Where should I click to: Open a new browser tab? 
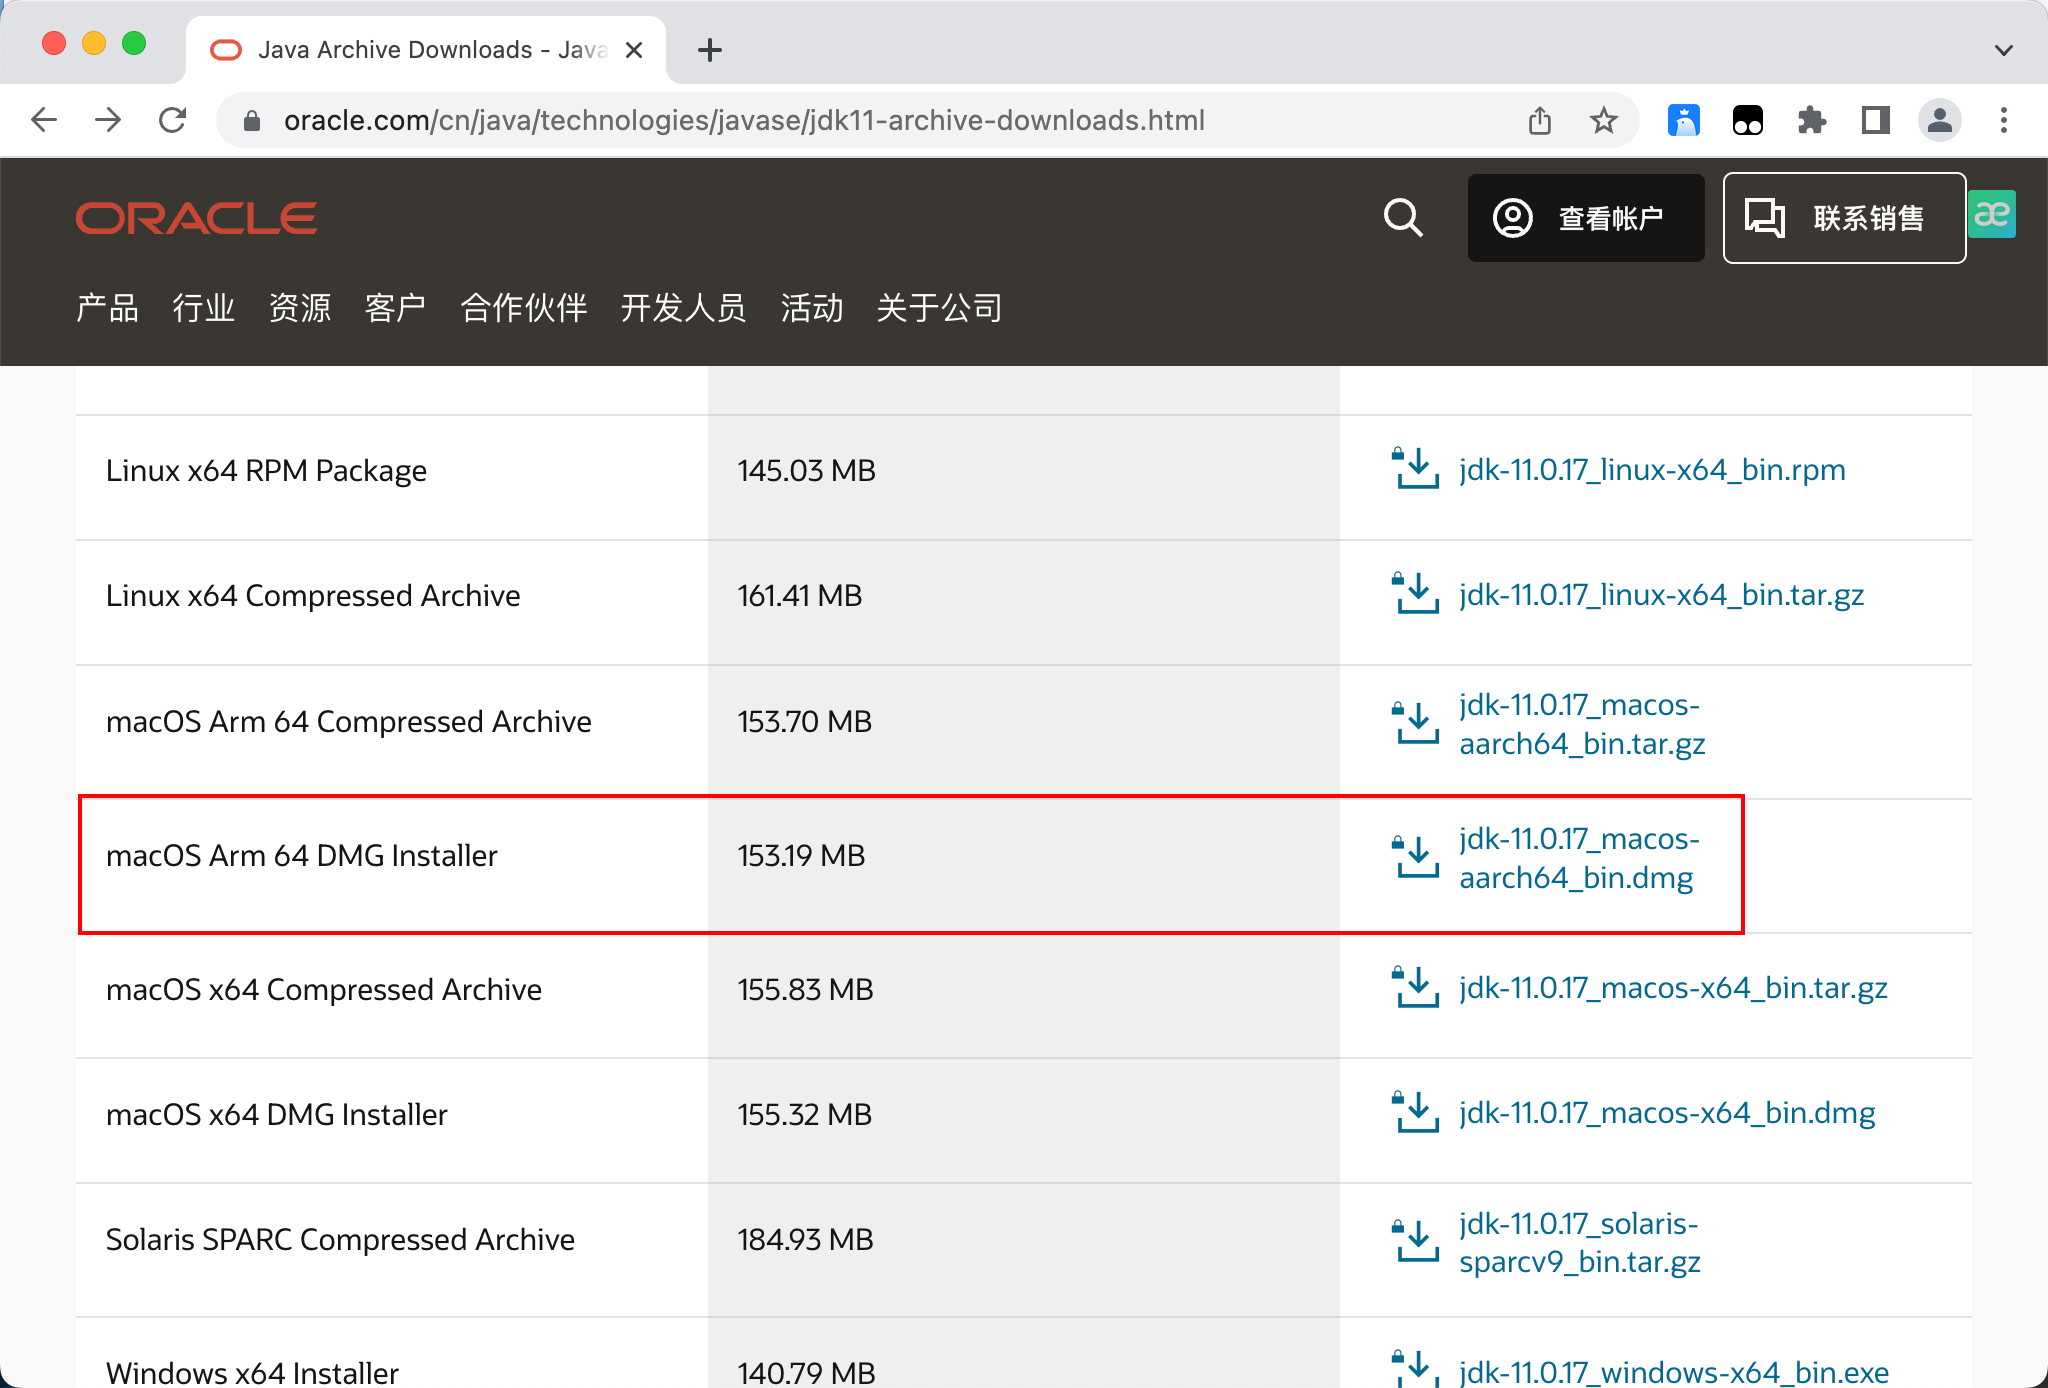pyautogui.click(x=710, y=50)
